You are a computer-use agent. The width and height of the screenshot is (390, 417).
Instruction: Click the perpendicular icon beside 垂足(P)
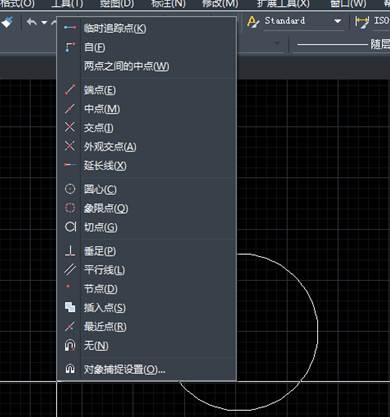point(70,251)
